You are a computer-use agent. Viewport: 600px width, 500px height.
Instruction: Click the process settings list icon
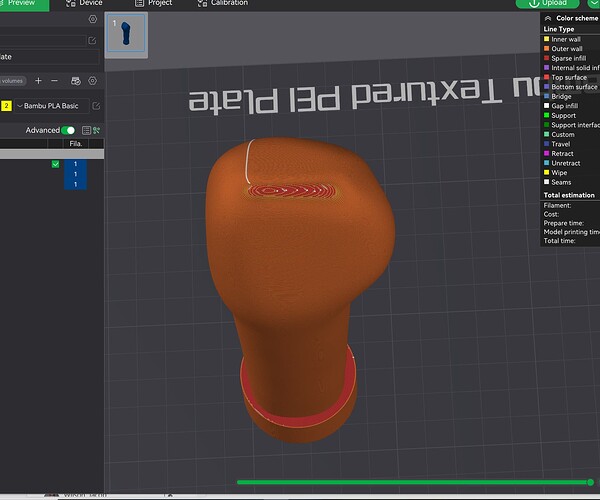coord(86,130)
